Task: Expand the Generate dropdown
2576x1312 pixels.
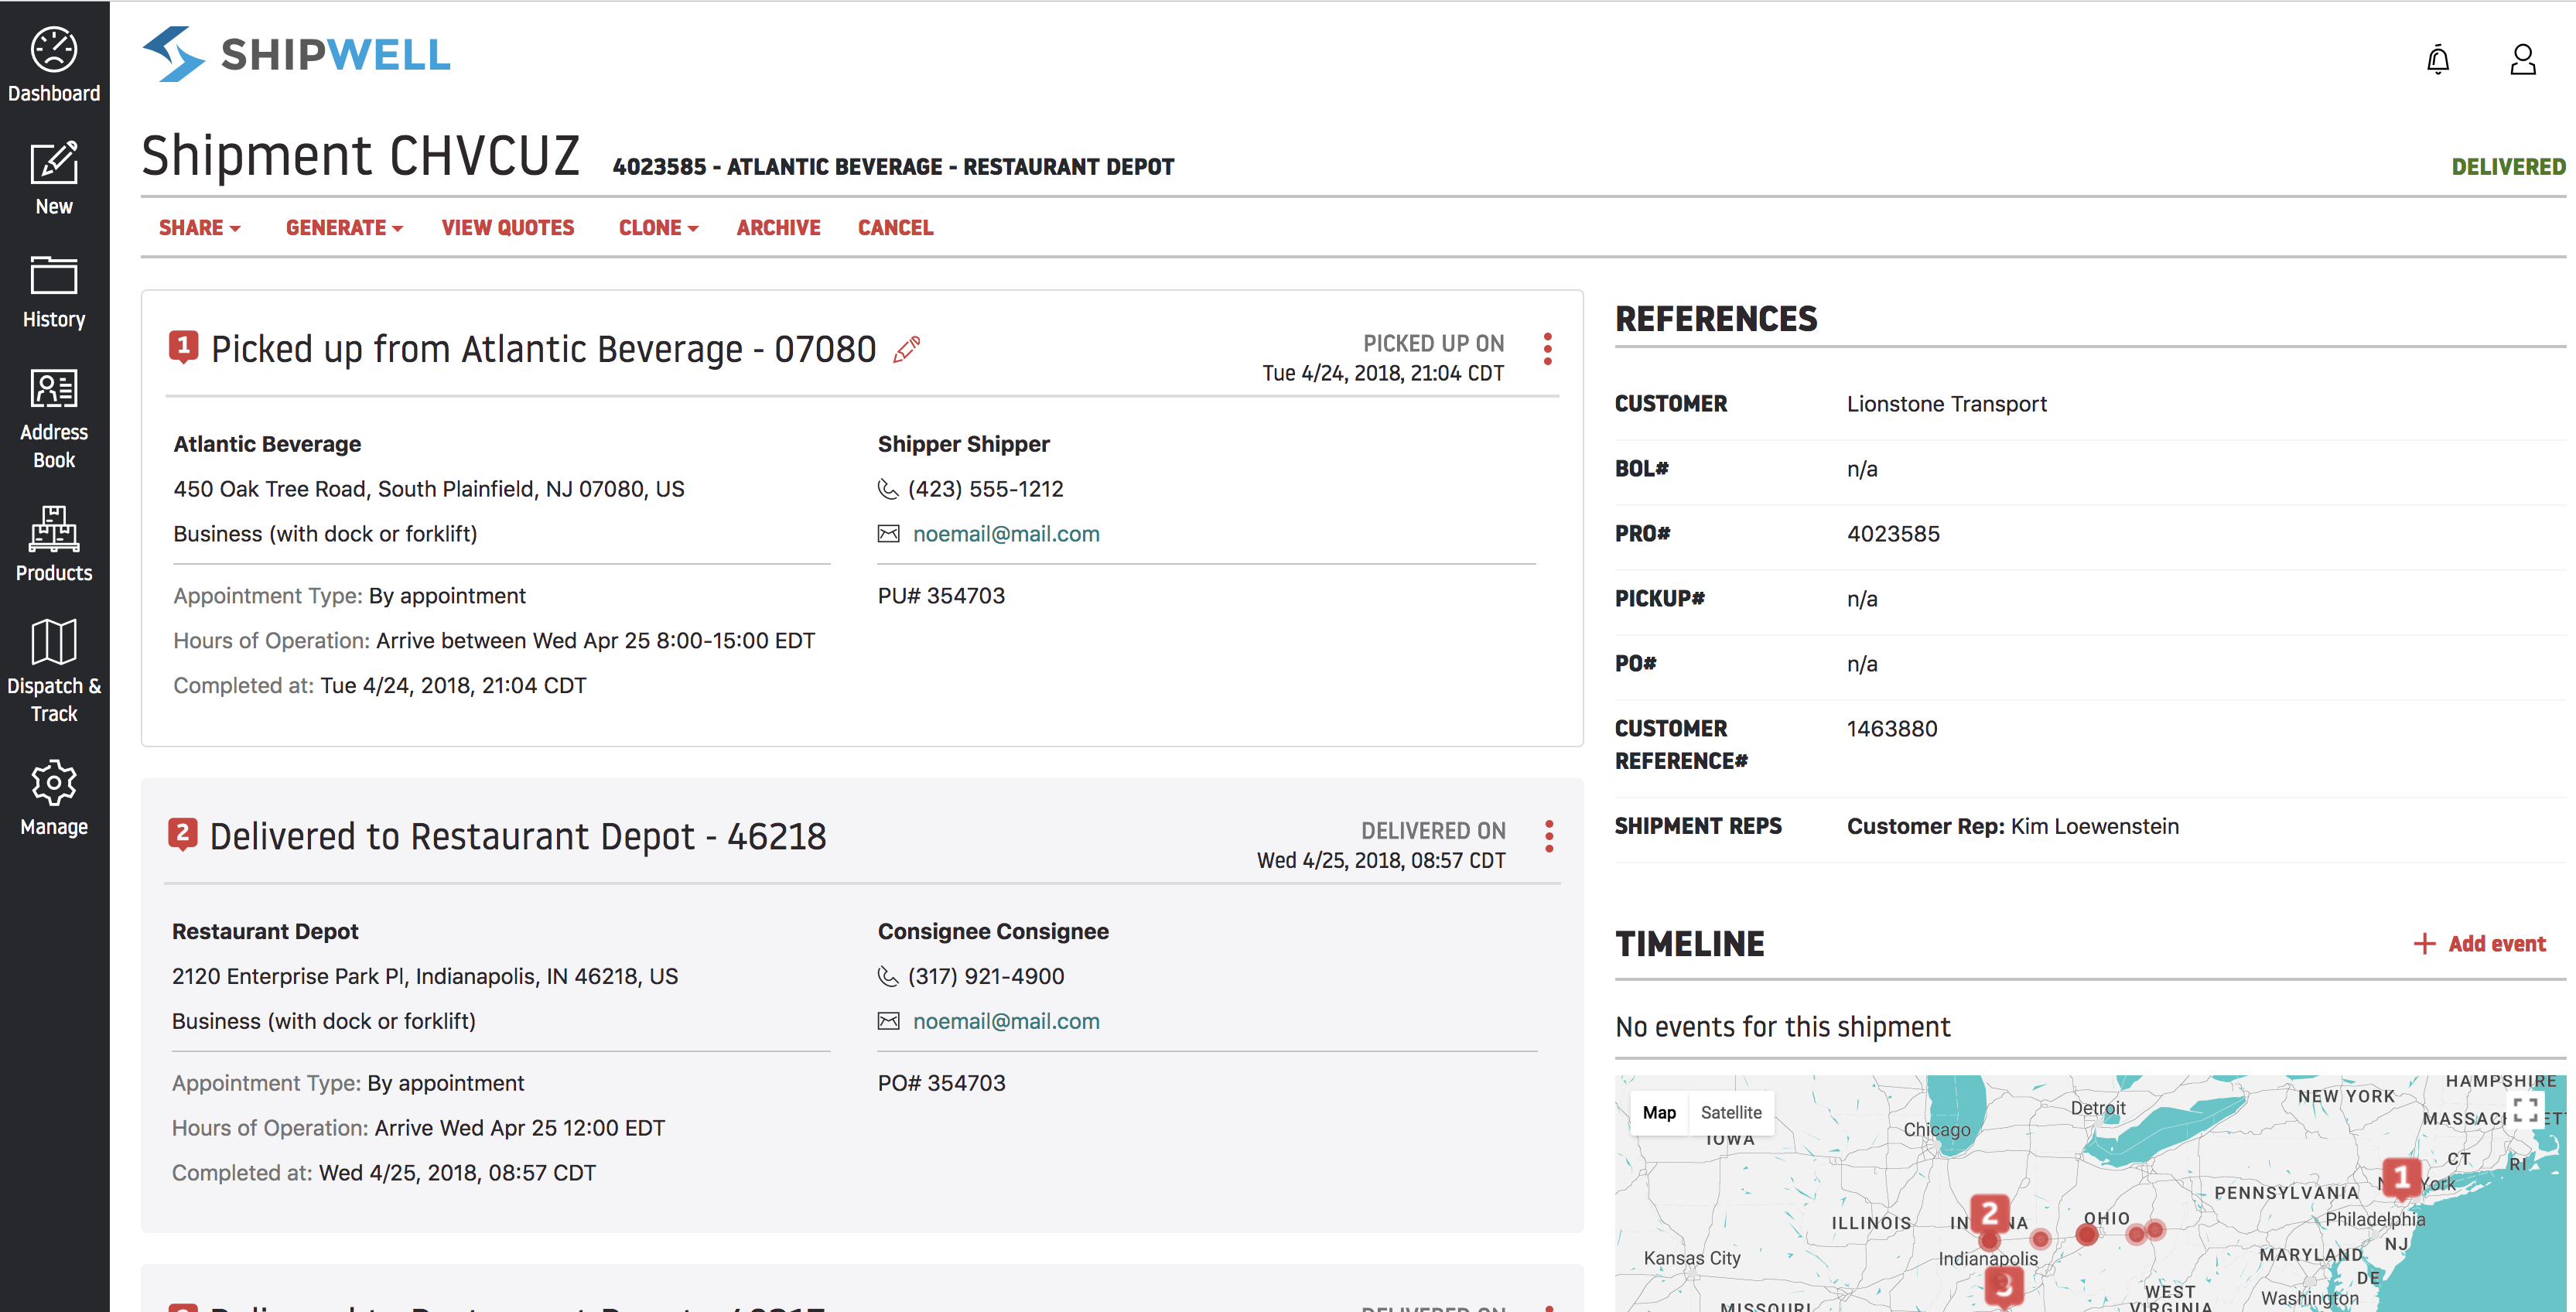Action: (x=344, y=228)
